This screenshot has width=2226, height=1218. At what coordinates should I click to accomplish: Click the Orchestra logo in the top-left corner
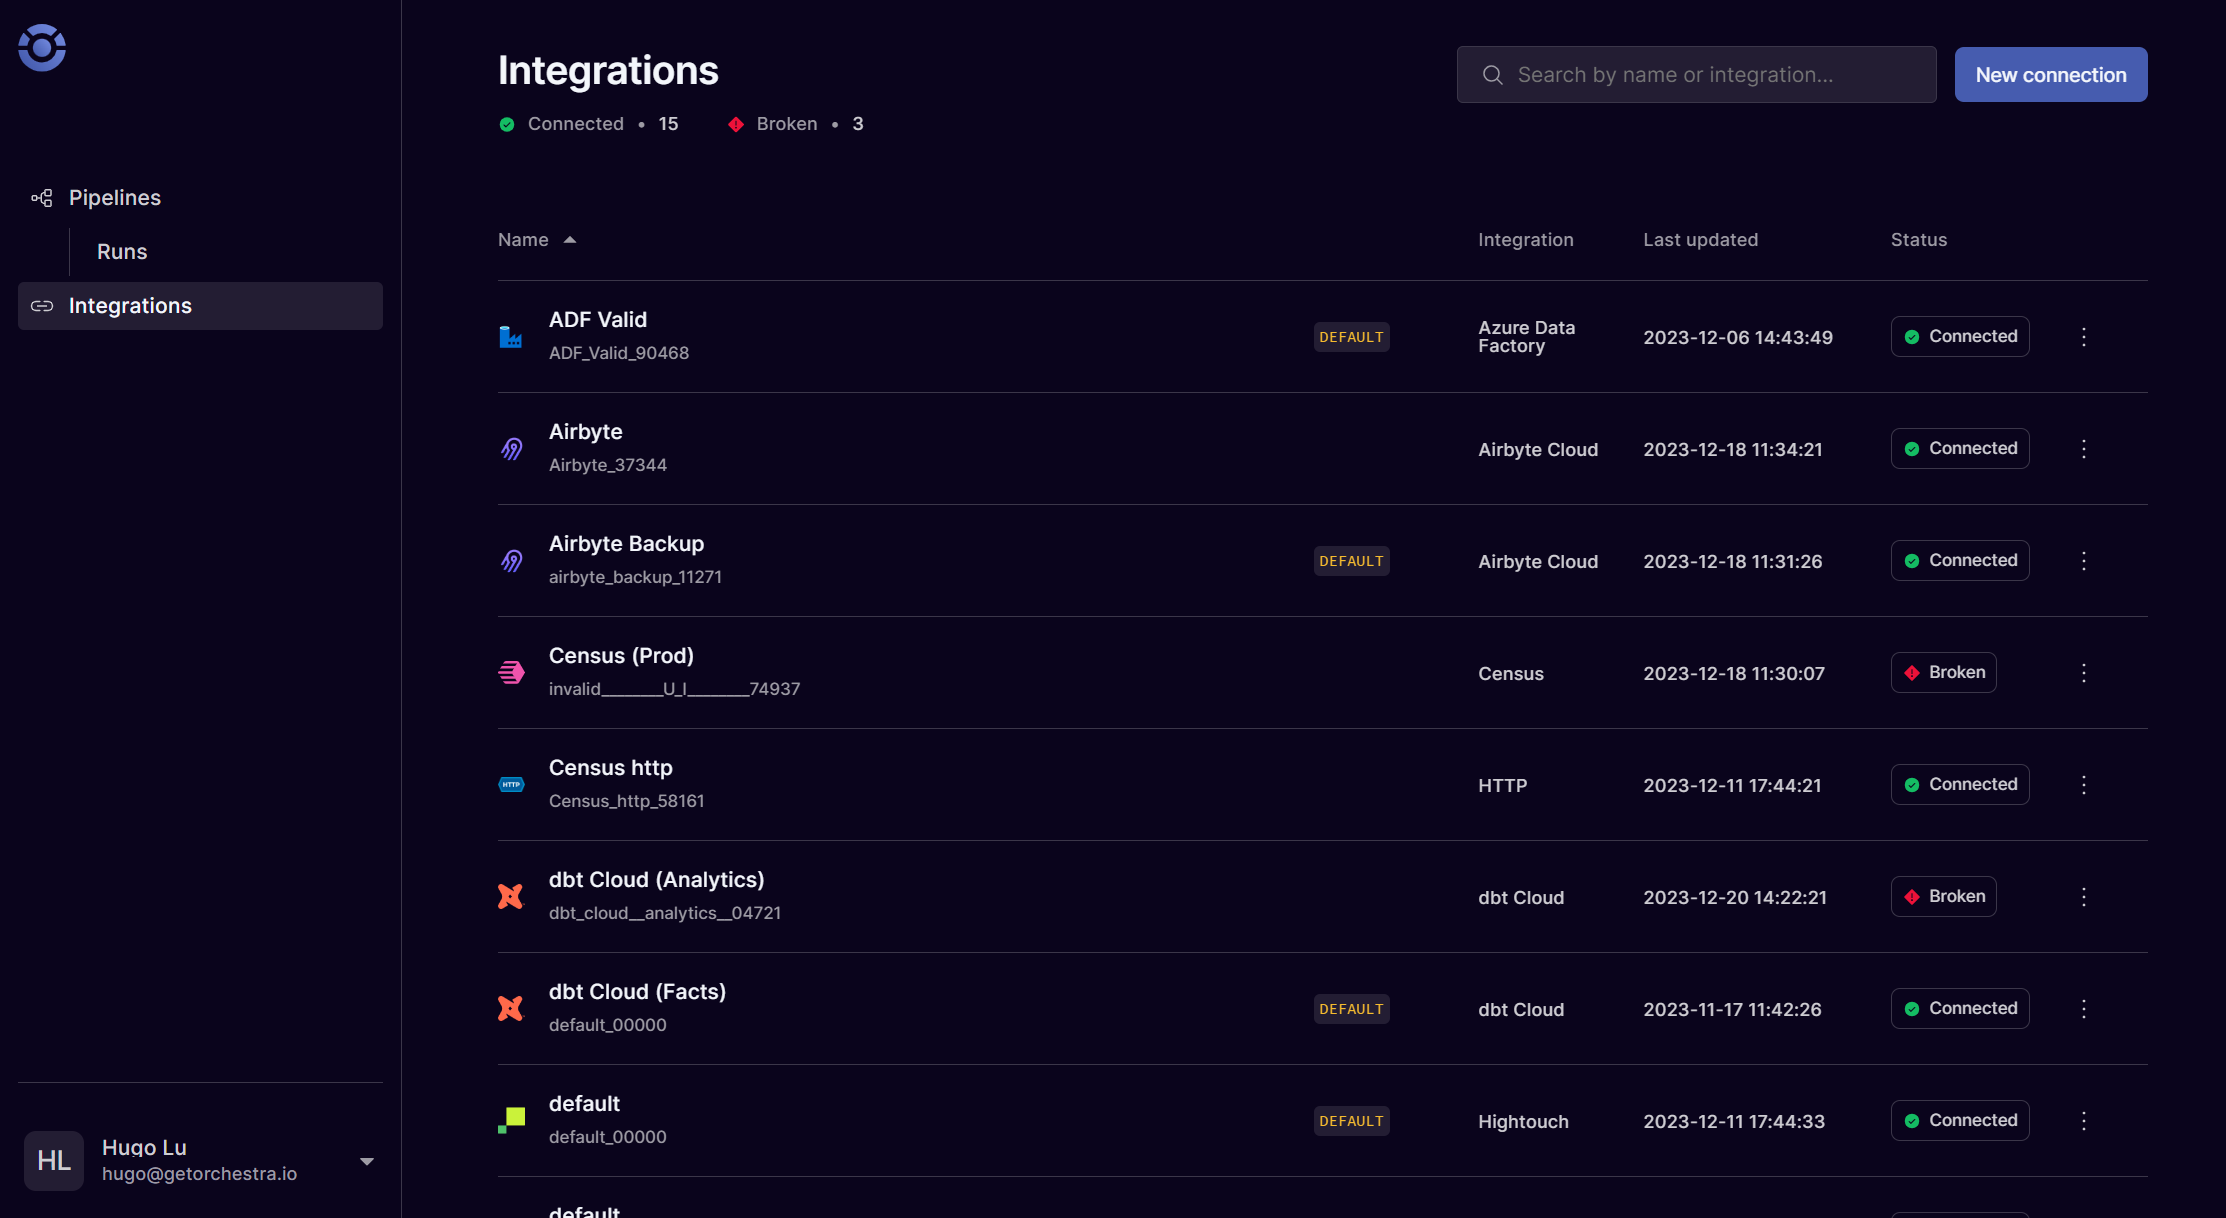(x=42, y=47)
